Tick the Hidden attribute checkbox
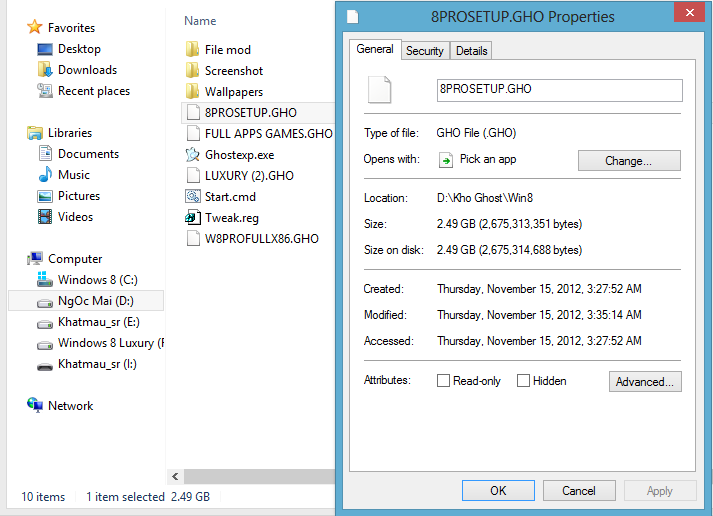The image size is (713, 516). click(x=523, y=381)
